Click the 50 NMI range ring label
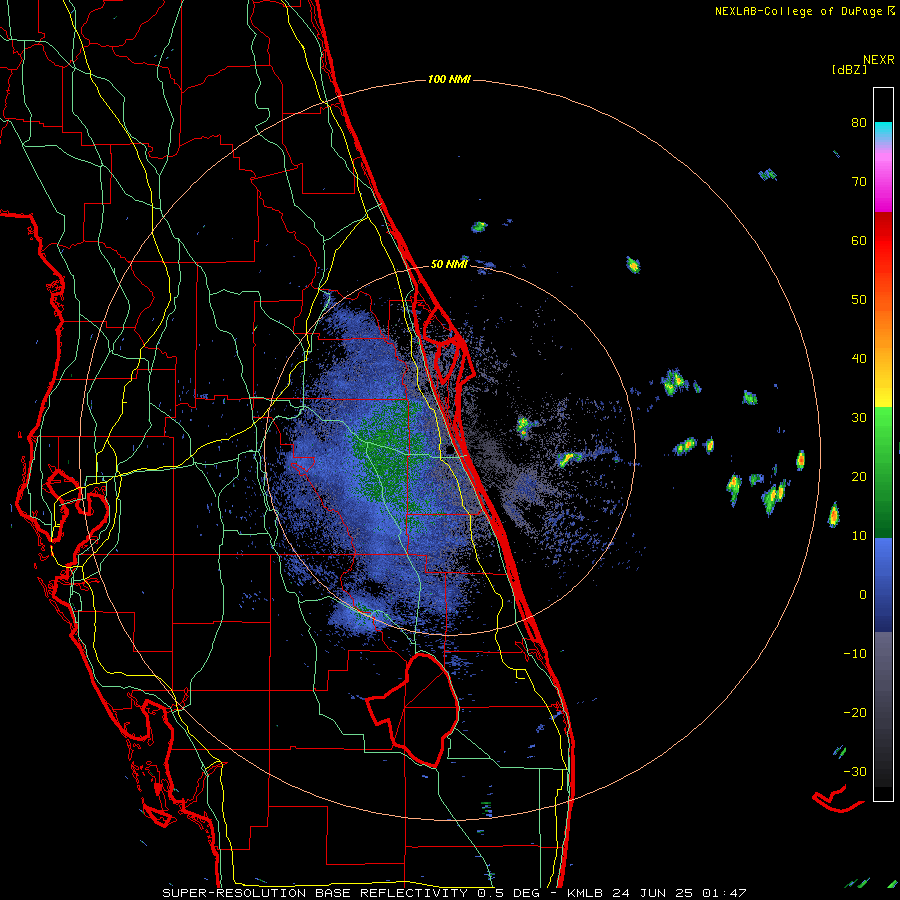Viewport: 900px width, 900px height. coord(449,264)
